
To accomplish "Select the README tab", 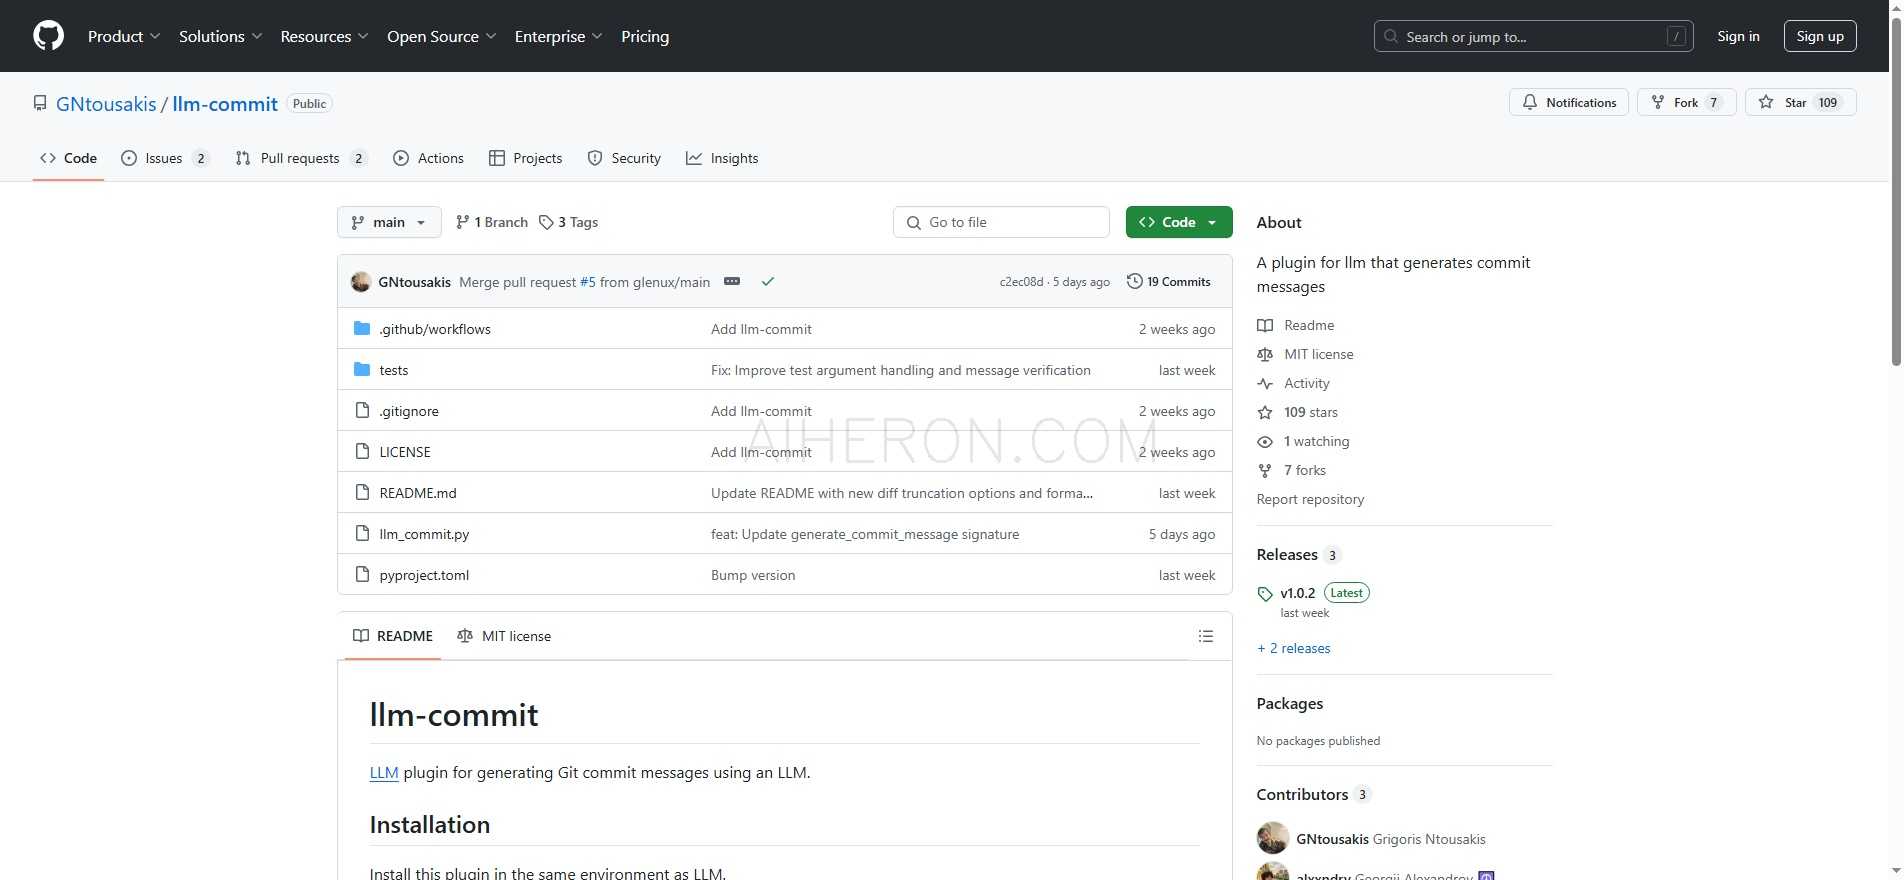I will pos(393,636).
